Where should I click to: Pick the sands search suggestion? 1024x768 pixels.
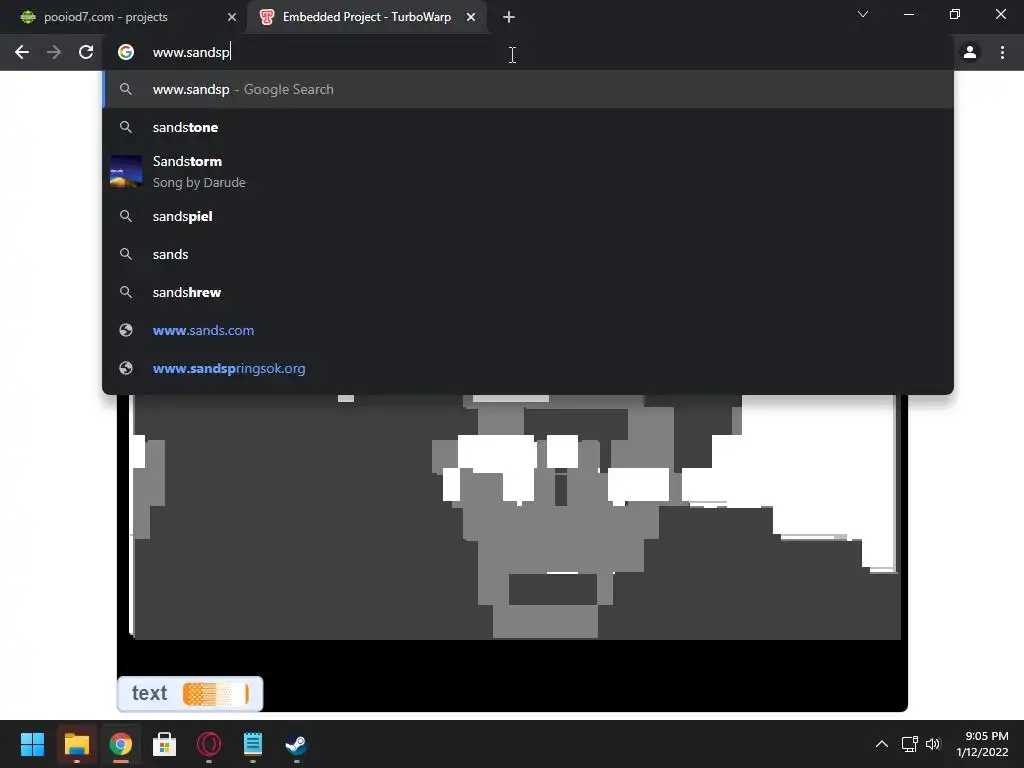pyautogui.click(x=528, y=254)
